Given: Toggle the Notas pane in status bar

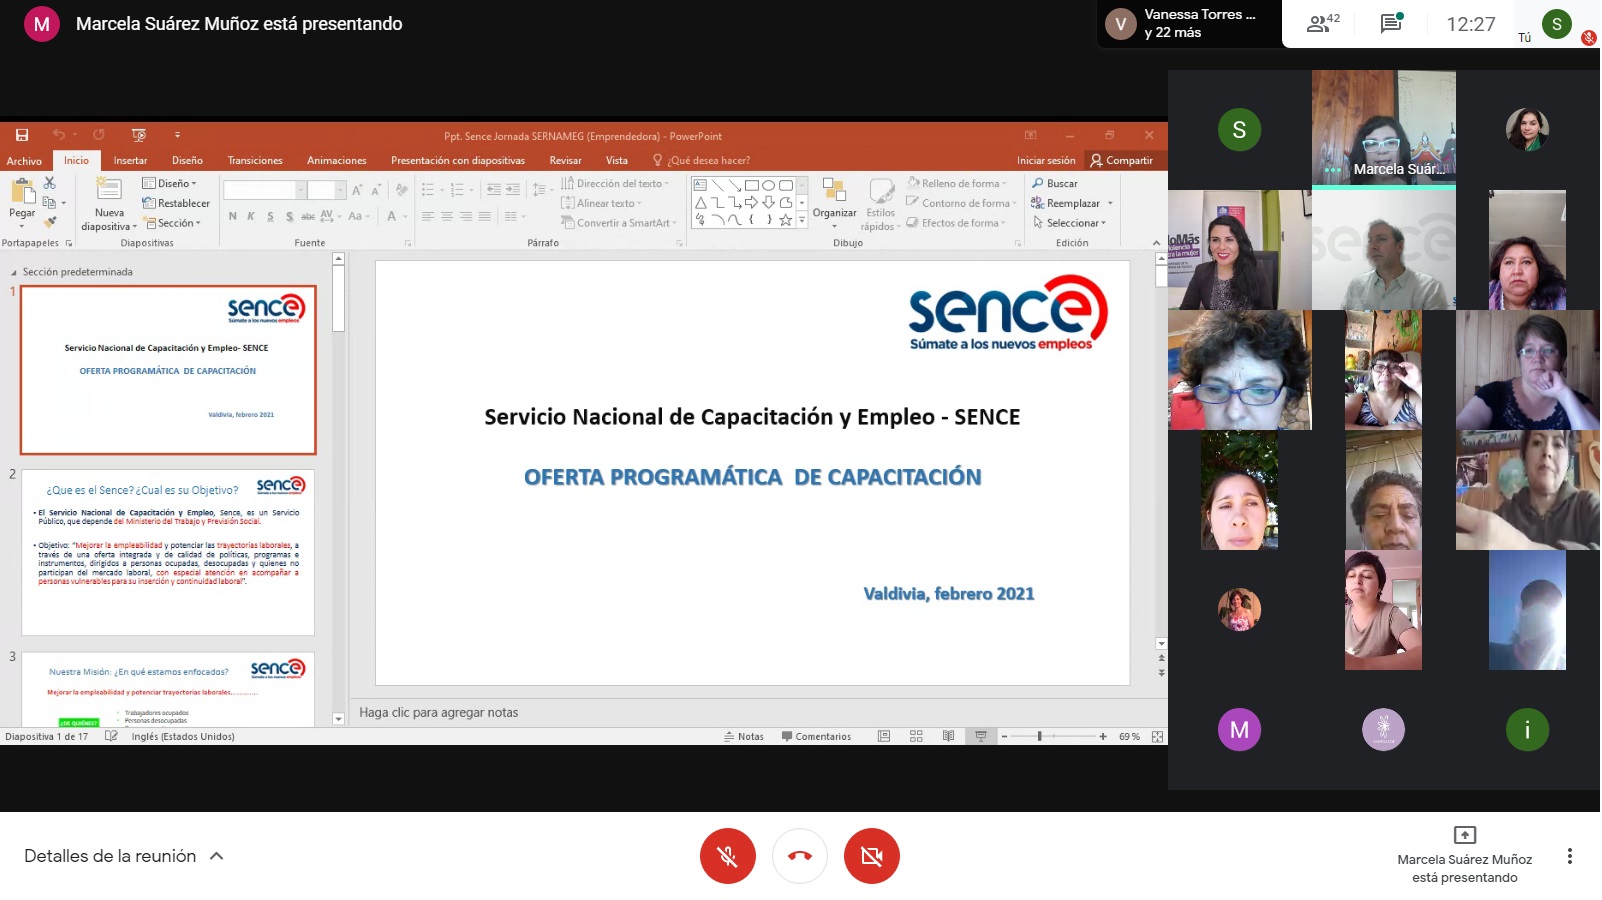Looking at the screenshot, I should tap(744, 737).
